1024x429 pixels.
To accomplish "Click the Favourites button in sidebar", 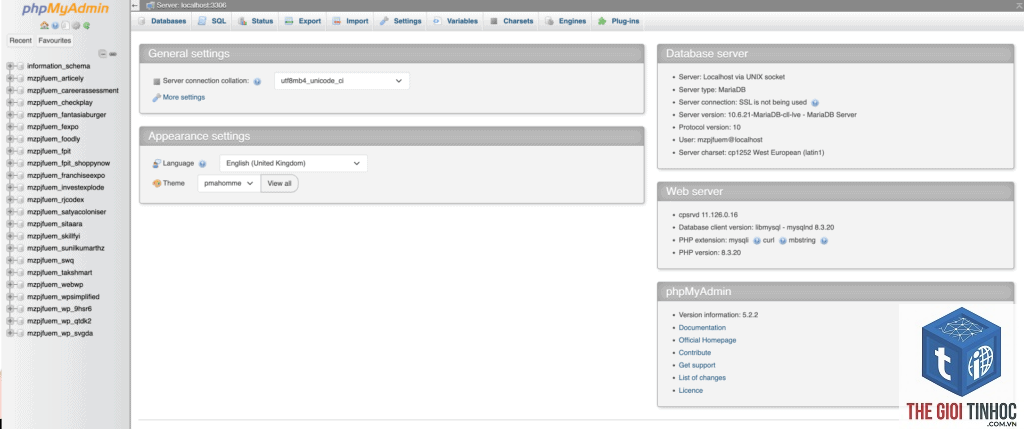I will (x=55, y=40).
